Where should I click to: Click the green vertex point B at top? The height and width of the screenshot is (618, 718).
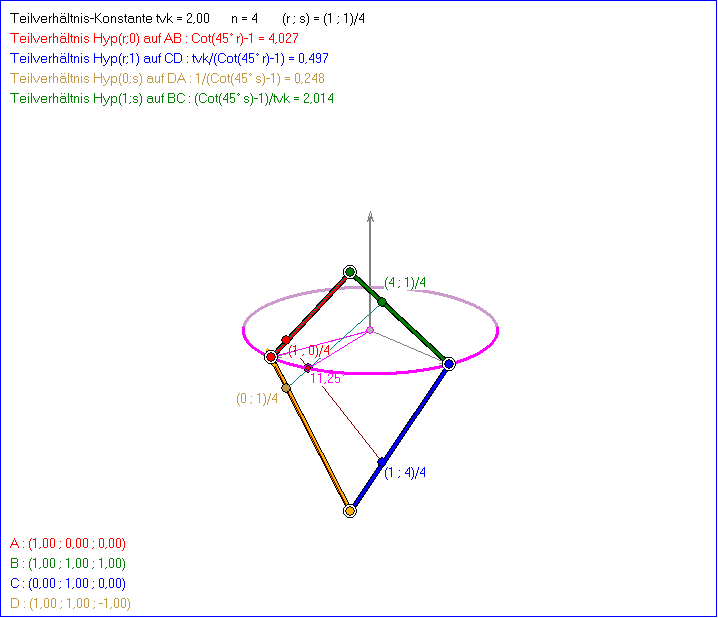tap(350, 272)
